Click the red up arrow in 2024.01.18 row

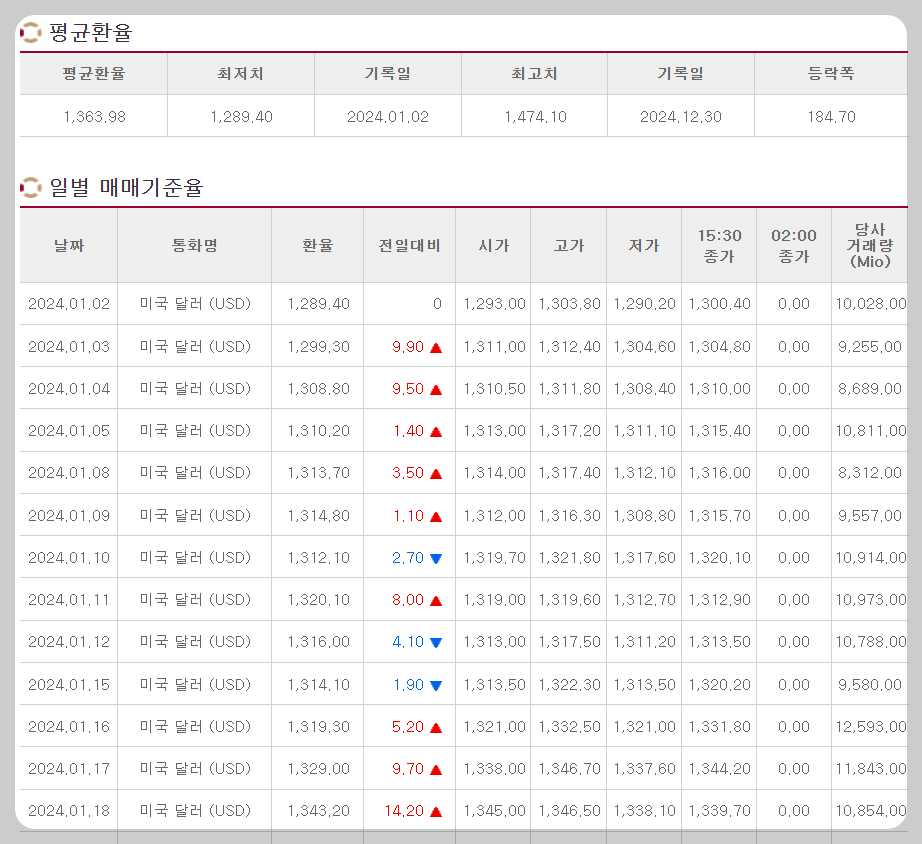point(436,812)
